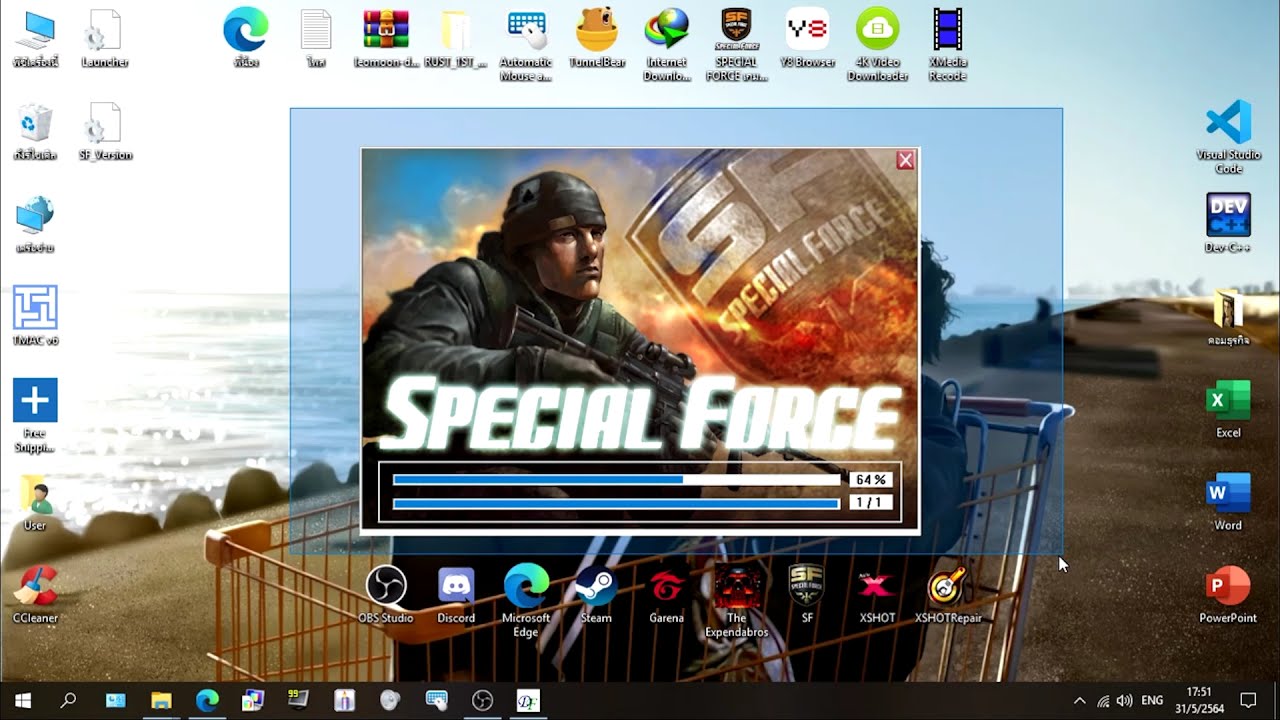Image resolution: width=1280 pixels, height=720 pixels.
Task: Open the Network desktop icon
Action: click(x=35, y=224)
